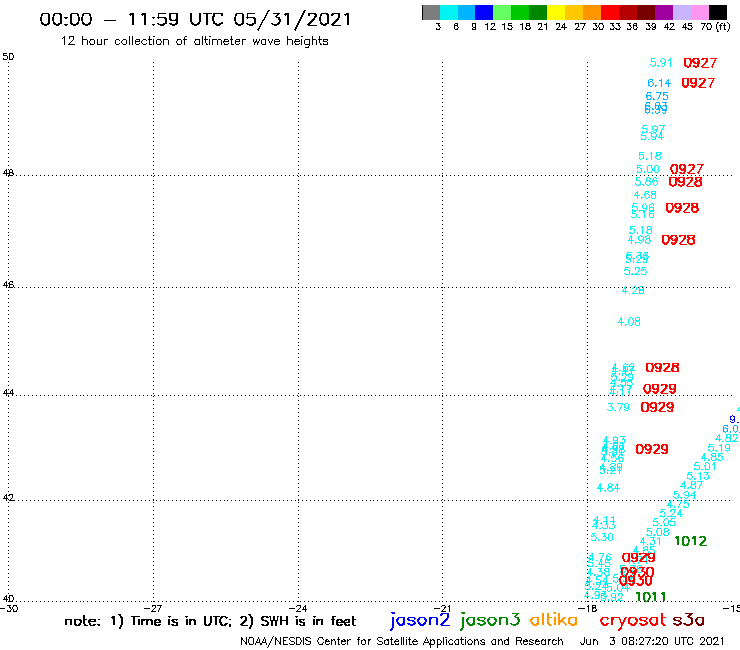The image size is (740, 650).
Task: Click the bright red 33 ft legend swatch
Action: tap(610, 12)
